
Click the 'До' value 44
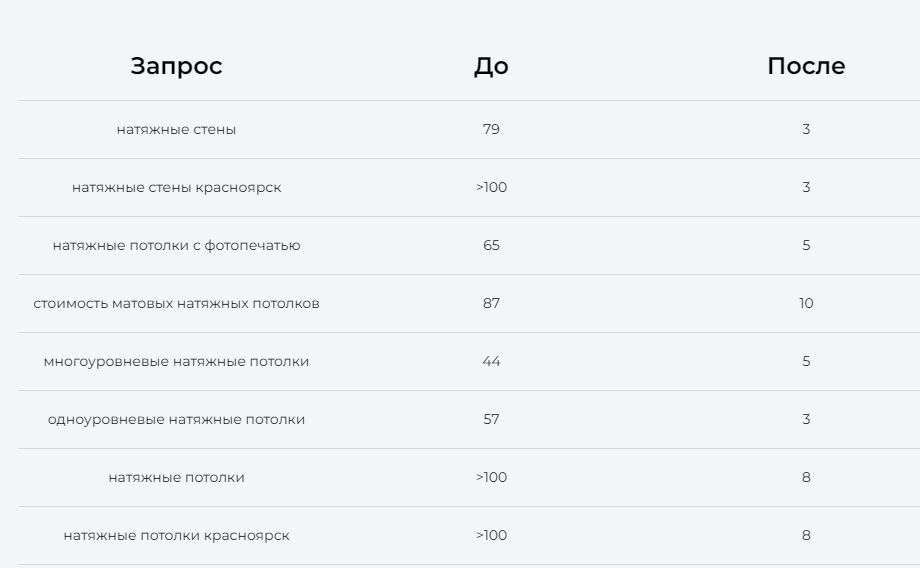click(x=491, y=361)
